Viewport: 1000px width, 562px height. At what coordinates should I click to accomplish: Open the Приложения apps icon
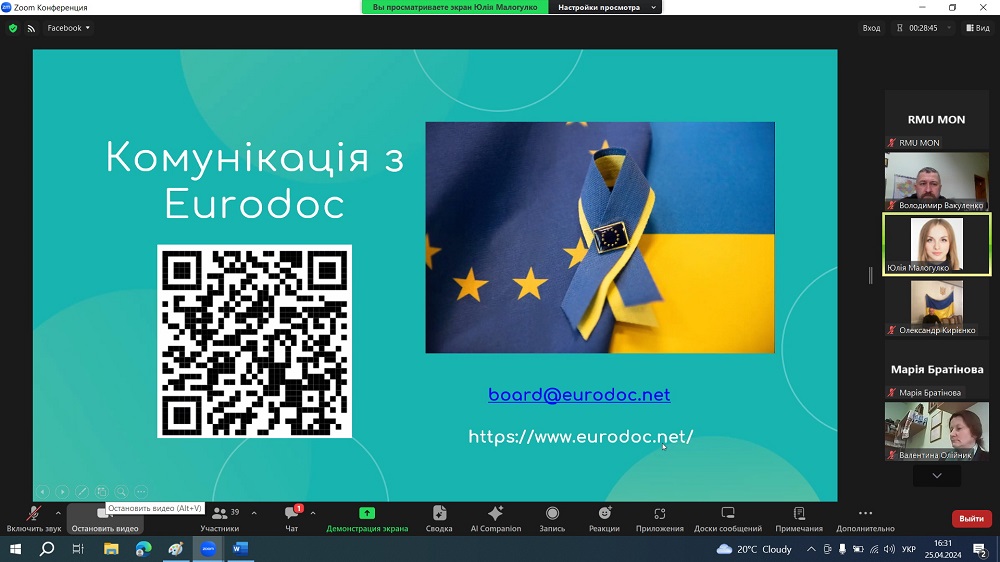(x=659, y=513)
